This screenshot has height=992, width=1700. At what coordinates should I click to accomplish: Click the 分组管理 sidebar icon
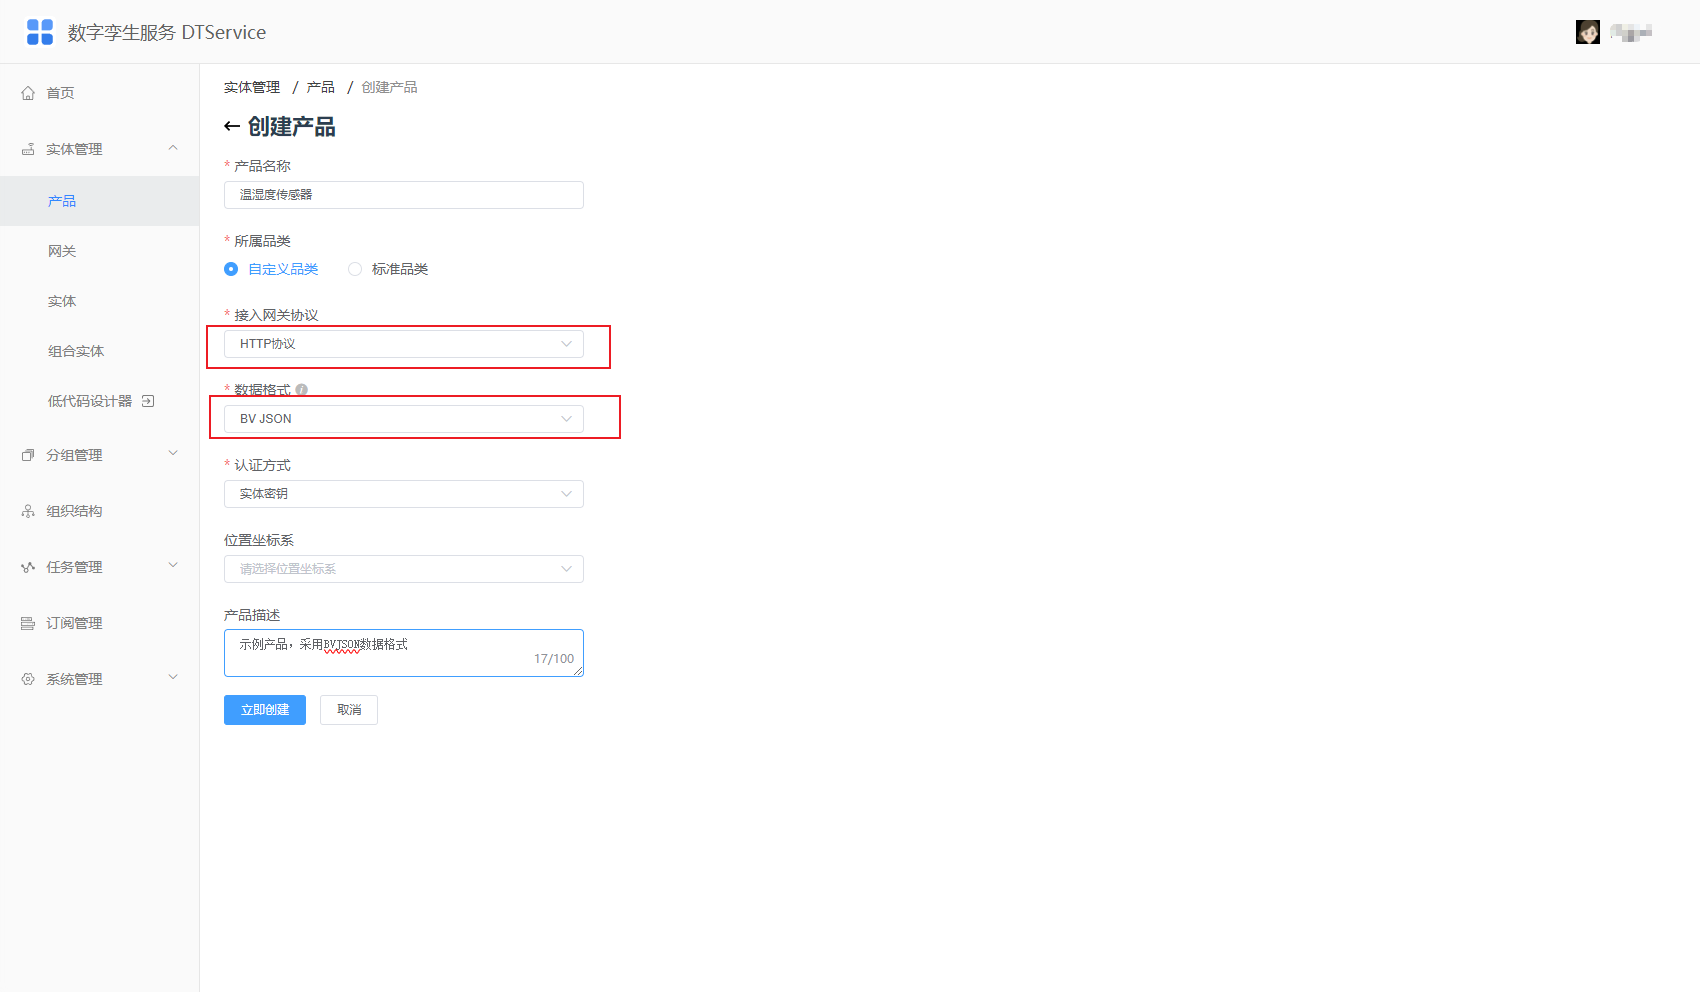[28, 455]
